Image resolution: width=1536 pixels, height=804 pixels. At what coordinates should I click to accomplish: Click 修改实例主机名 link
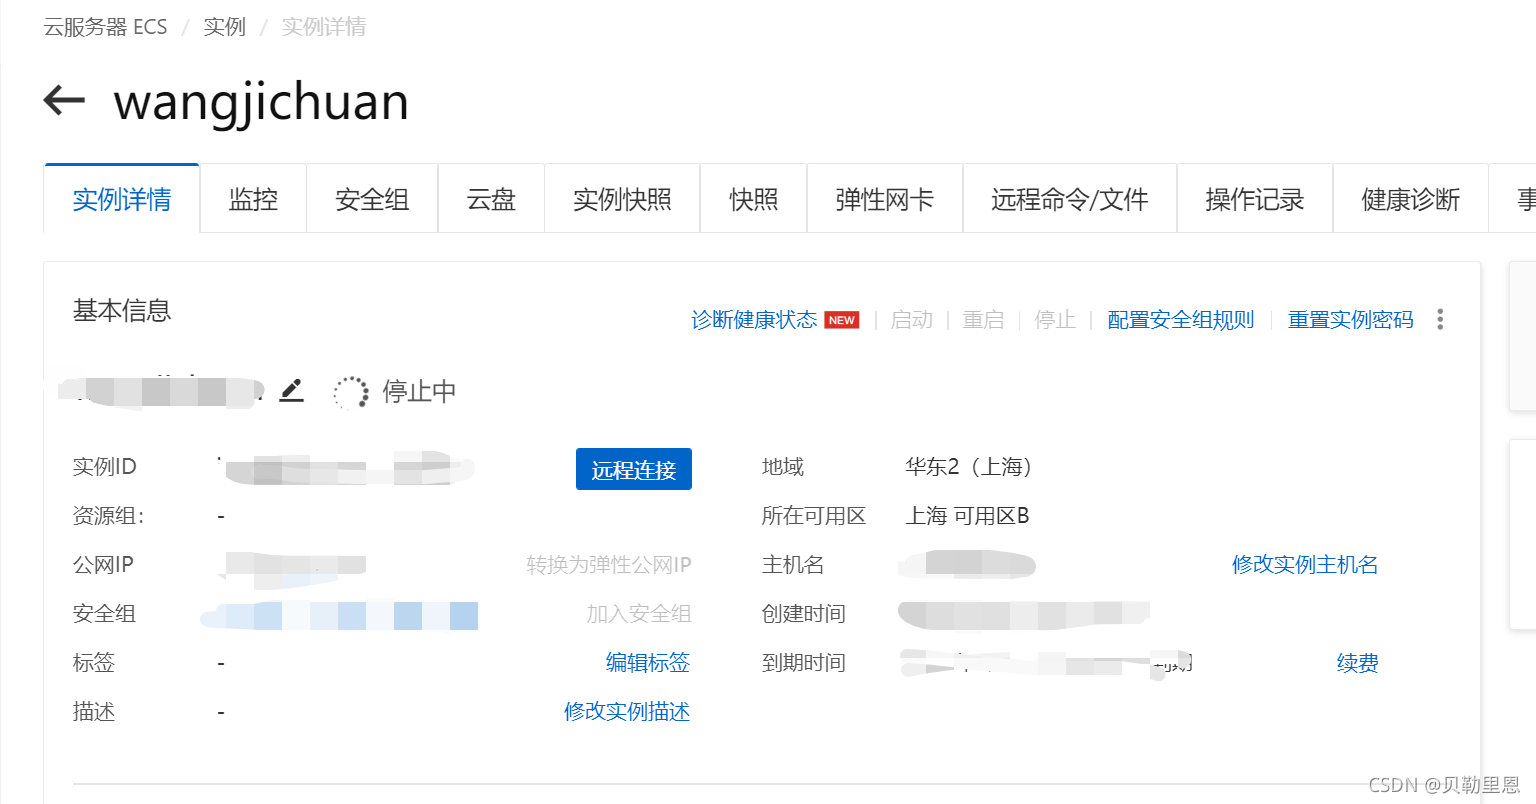pos(1305,565)
